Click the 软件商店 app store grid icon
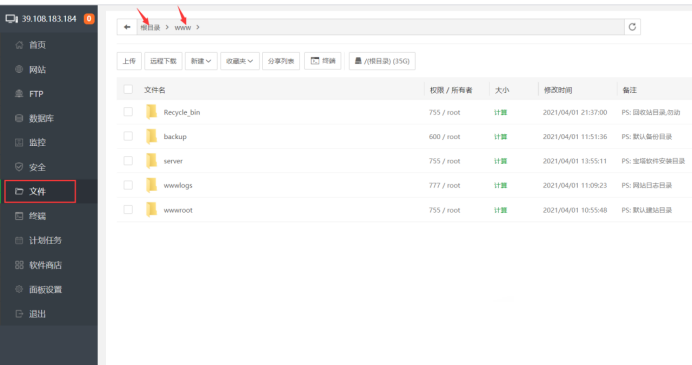This screenshot has width=692, height=365. tap(19, 265)
